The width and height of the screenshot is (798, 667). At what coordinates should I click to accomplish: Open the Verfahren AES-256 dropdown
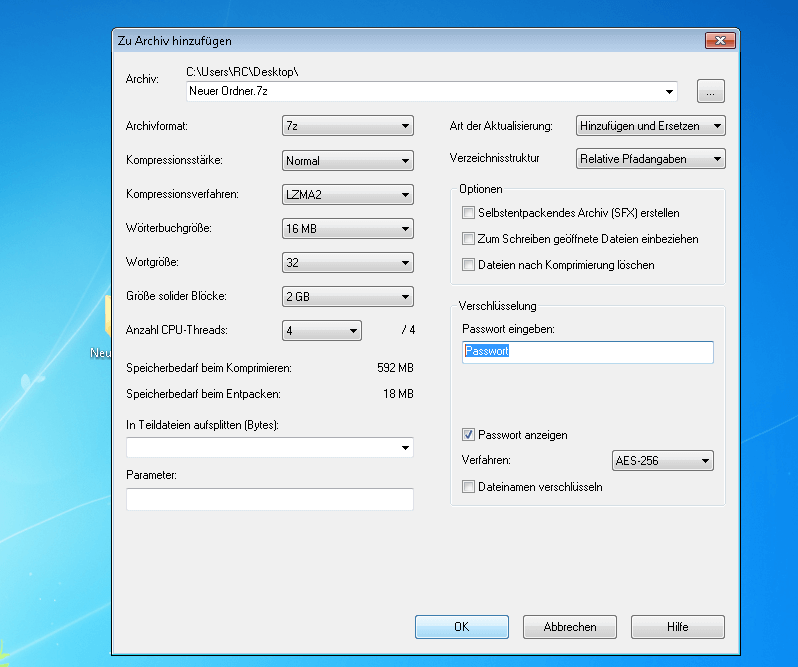click(662, 461)
